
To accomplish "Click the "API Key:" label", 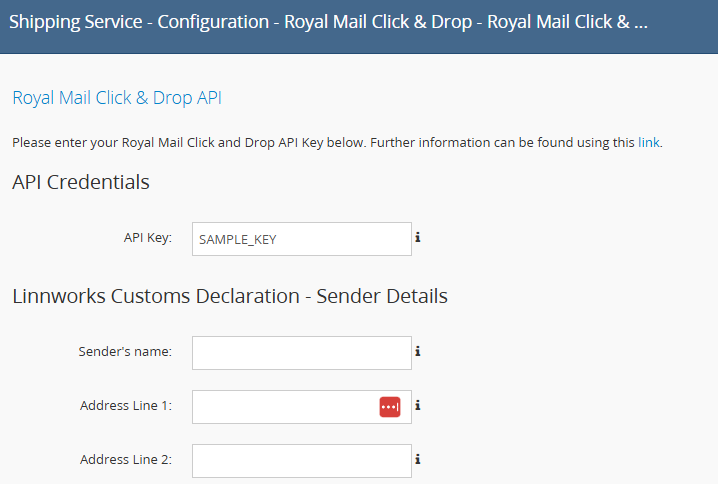I will [x=148, y=238].
